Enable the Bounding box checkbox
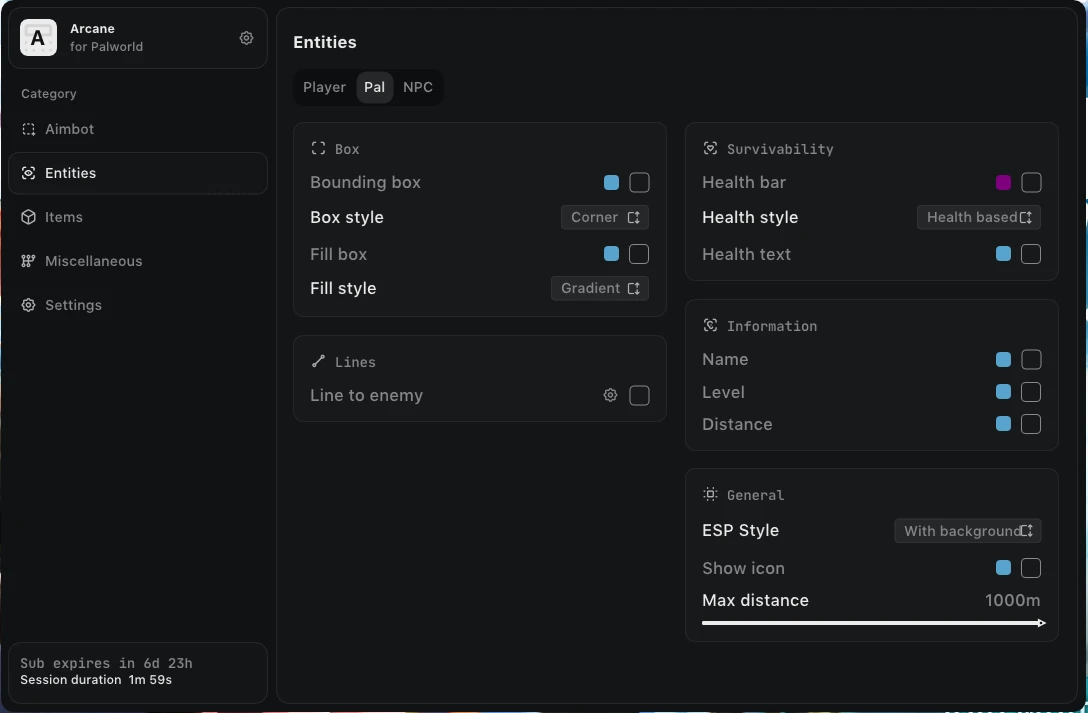 (639, 182)
